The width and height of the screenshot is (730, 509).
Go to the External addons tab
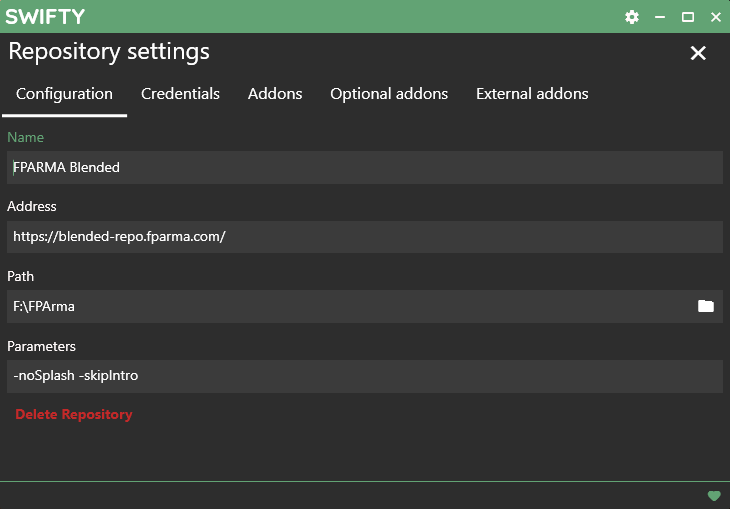tap(532, 94)
